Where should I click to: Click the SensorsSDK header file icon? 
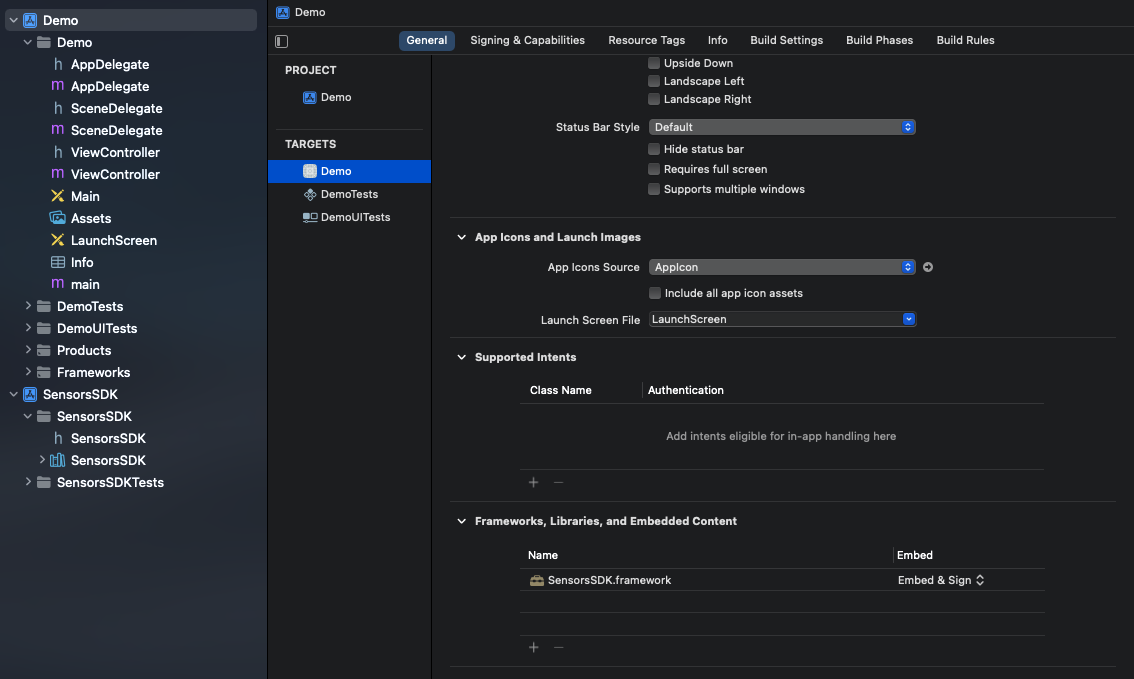(x=58, y=438)
